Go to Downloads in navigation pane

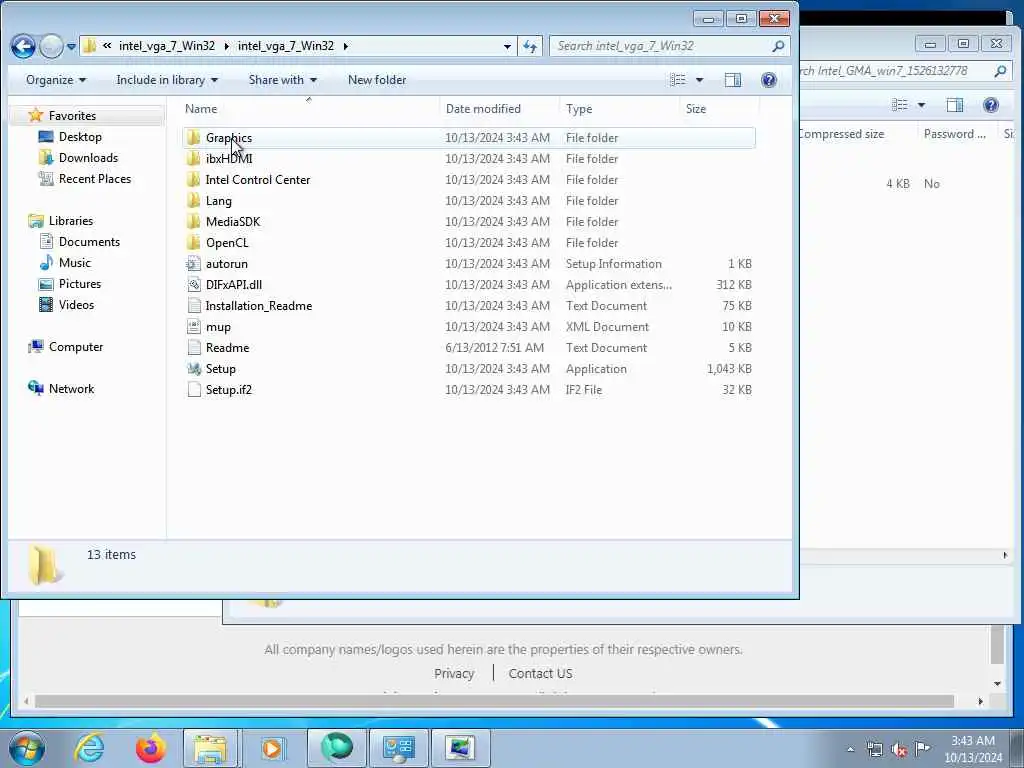click(88, 157)
